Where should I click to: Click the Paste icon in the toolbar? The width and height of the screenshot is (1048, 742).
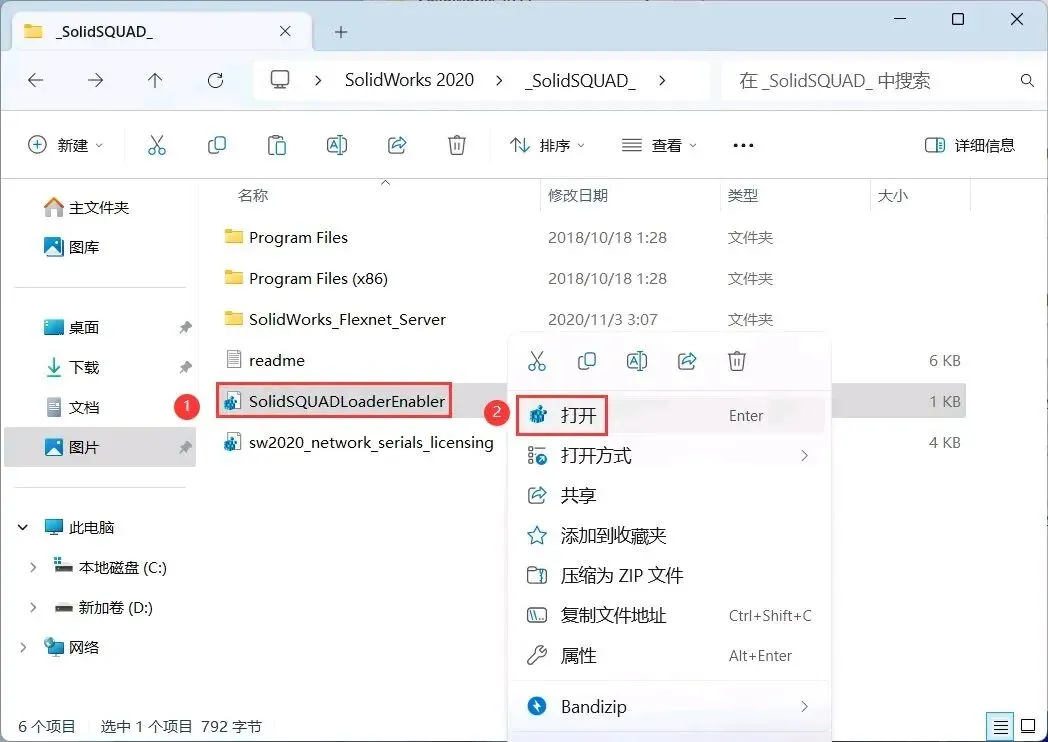(277, 145)
